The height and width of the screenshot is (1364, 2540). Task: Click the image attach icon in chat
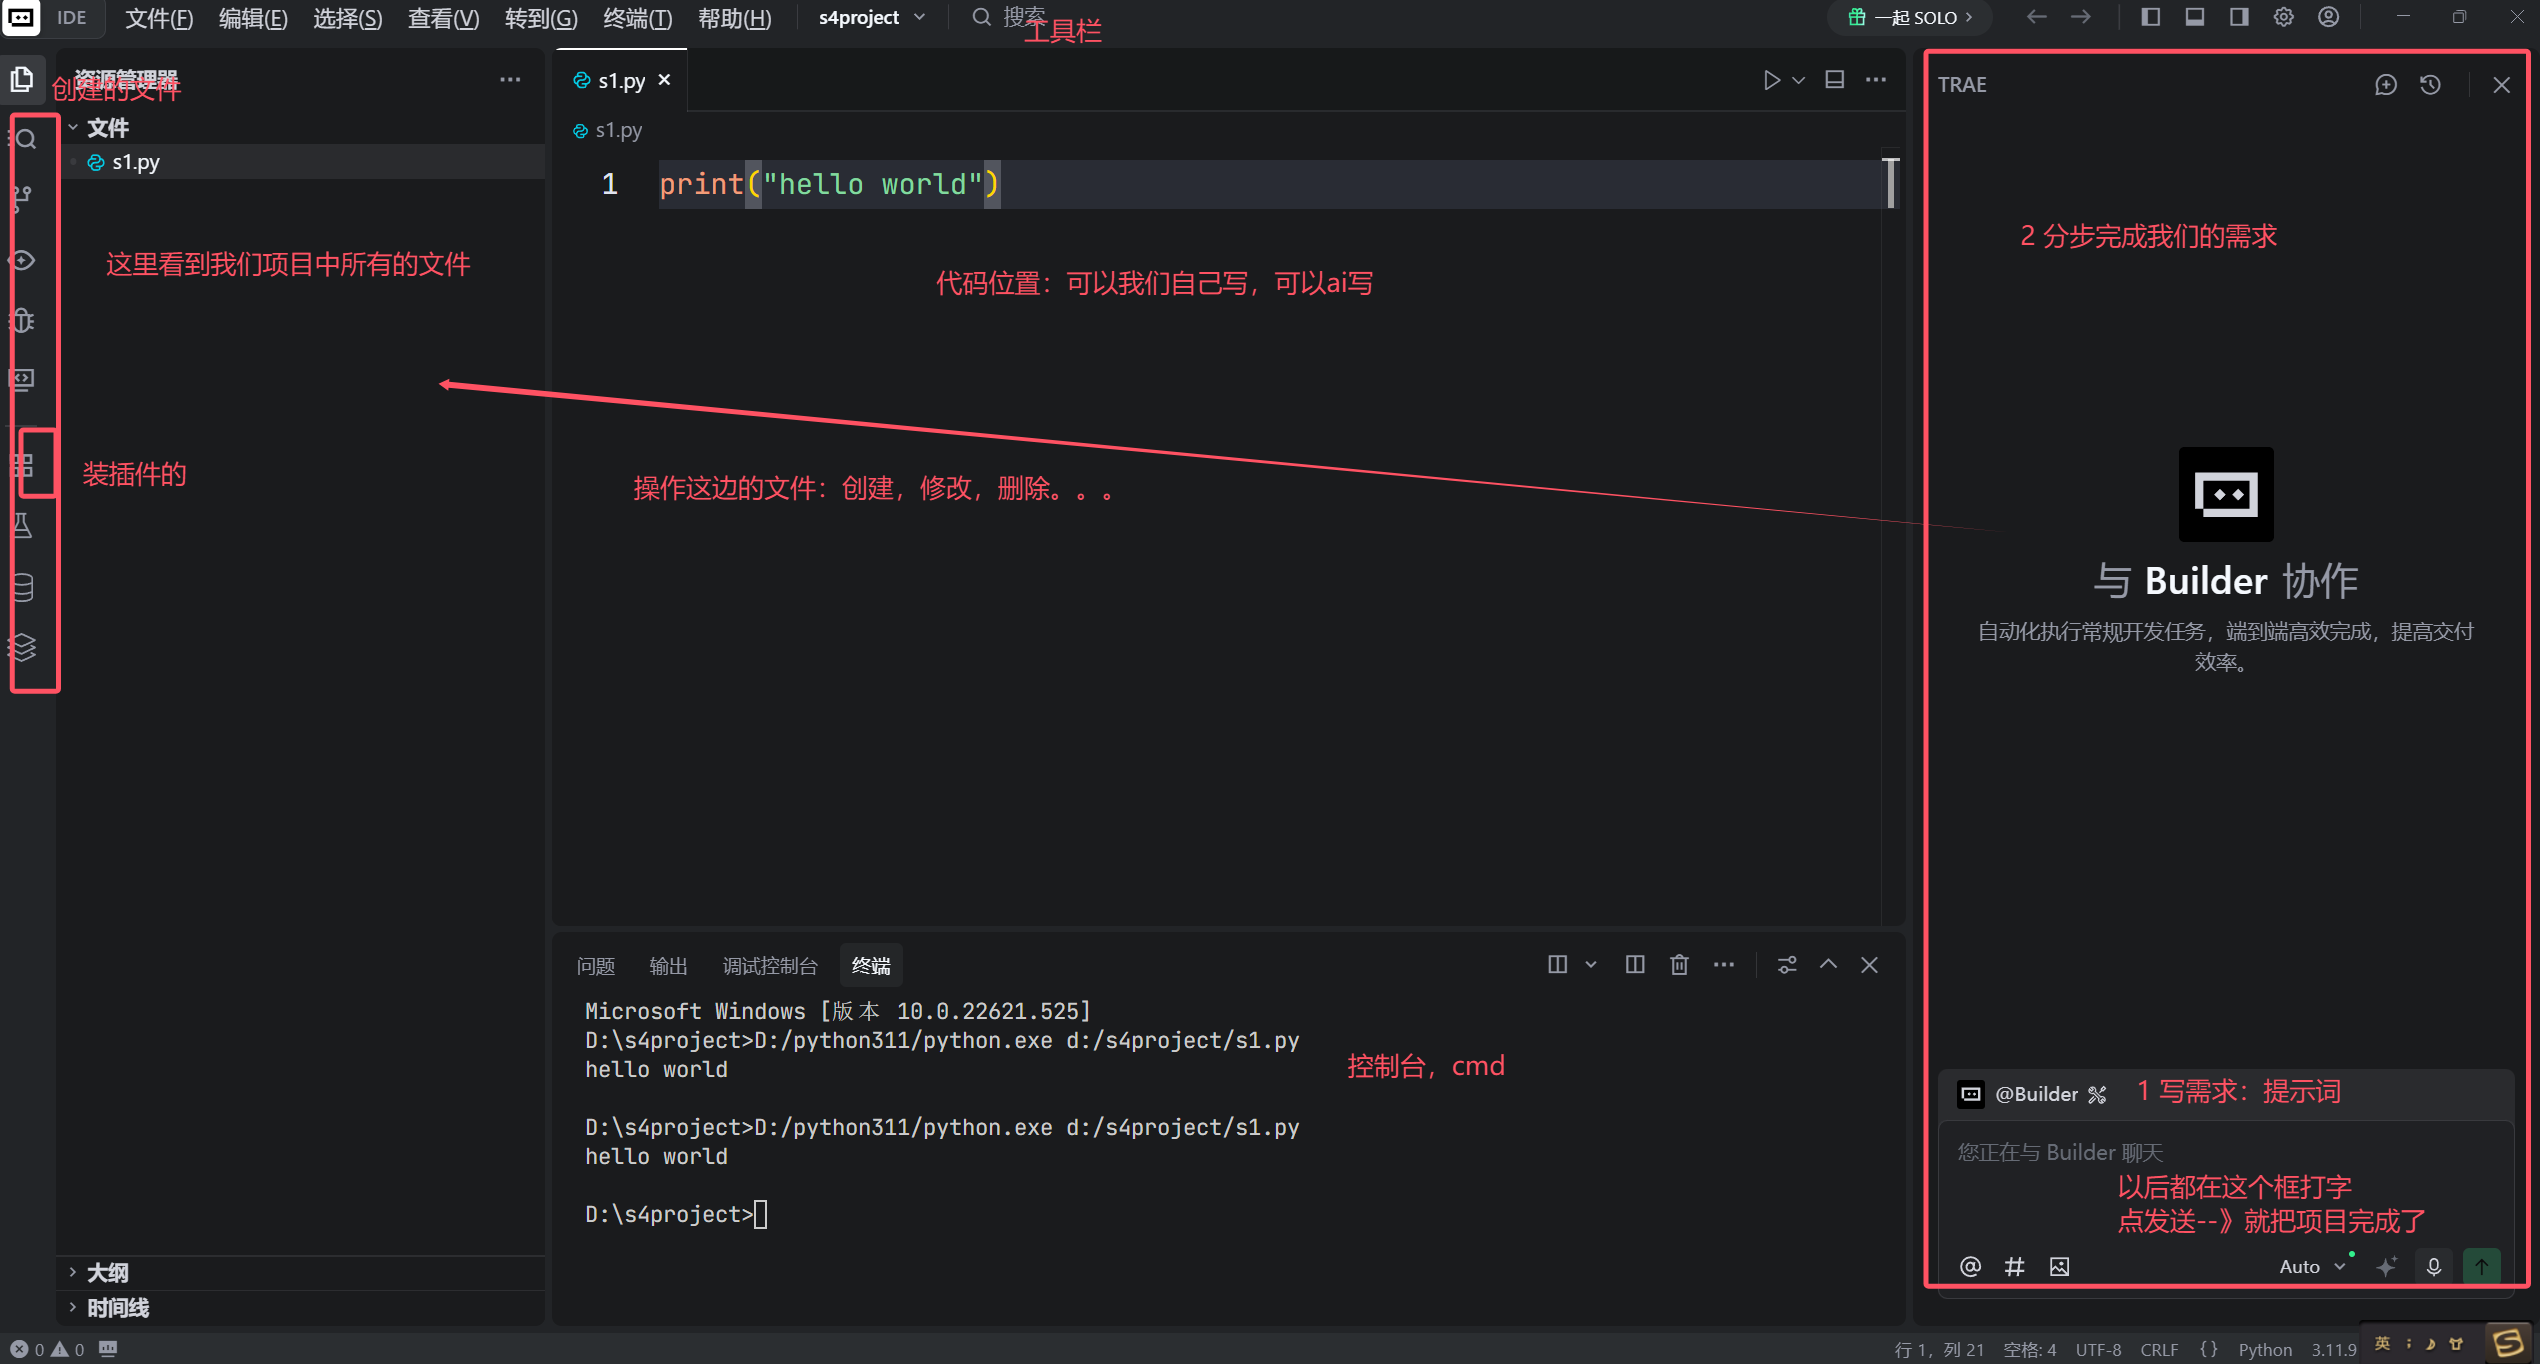(2059, 1267)
